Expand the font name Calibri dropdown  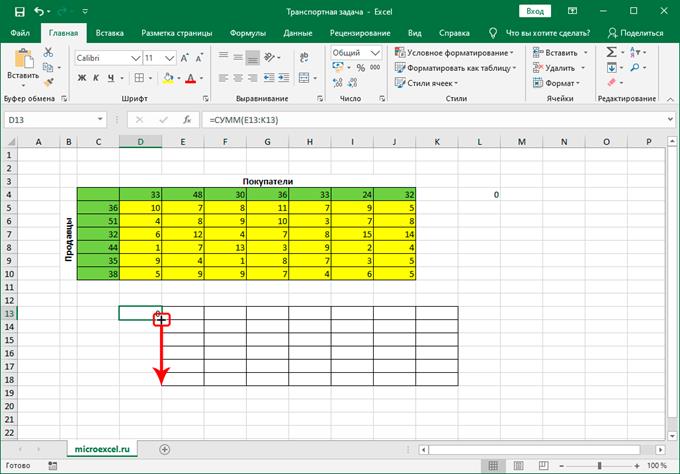[x=135, y=58]
